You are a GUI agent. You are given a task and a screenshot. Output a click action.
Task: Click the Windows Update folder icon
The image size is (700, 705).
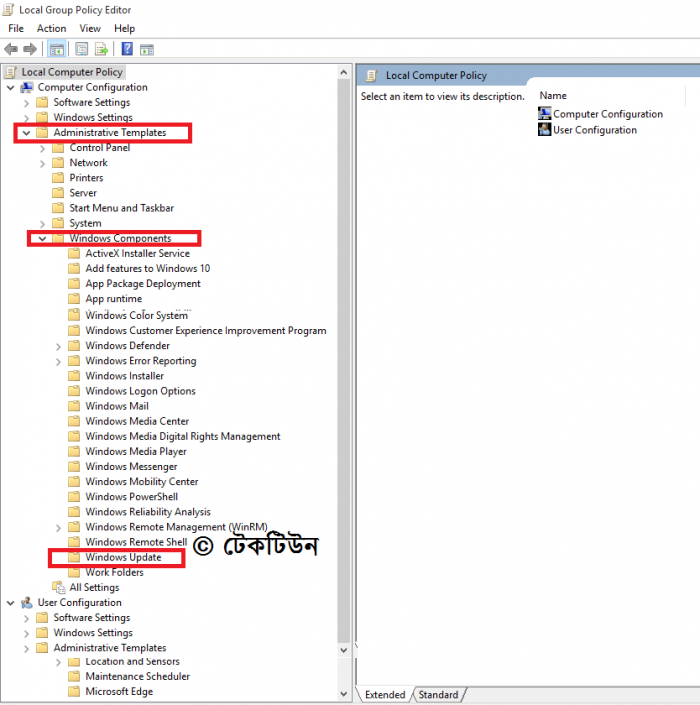click(74, 557)
